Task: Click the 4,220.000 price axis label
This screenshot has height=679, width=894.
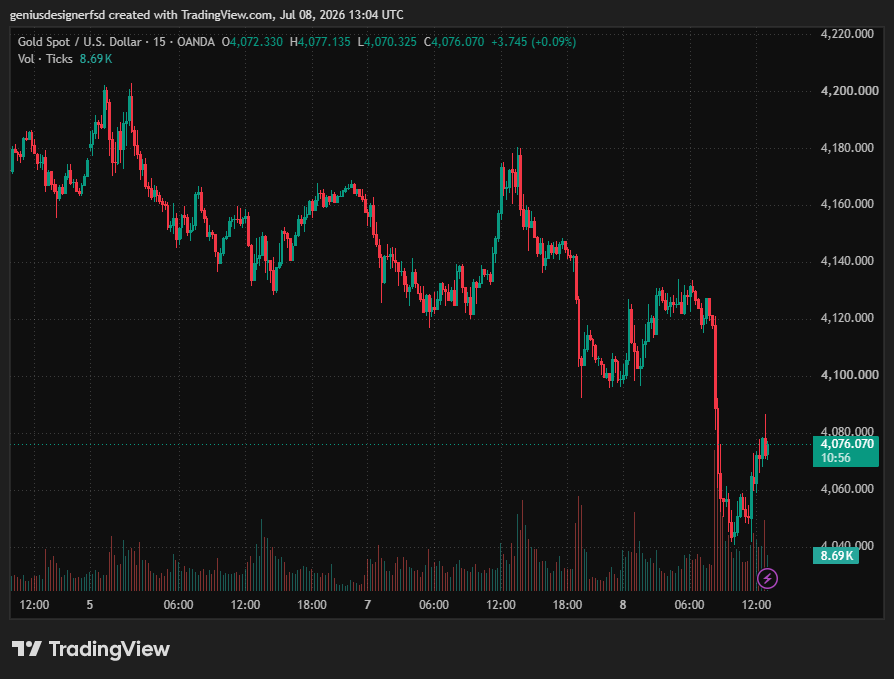Action: tap(847, 34)
